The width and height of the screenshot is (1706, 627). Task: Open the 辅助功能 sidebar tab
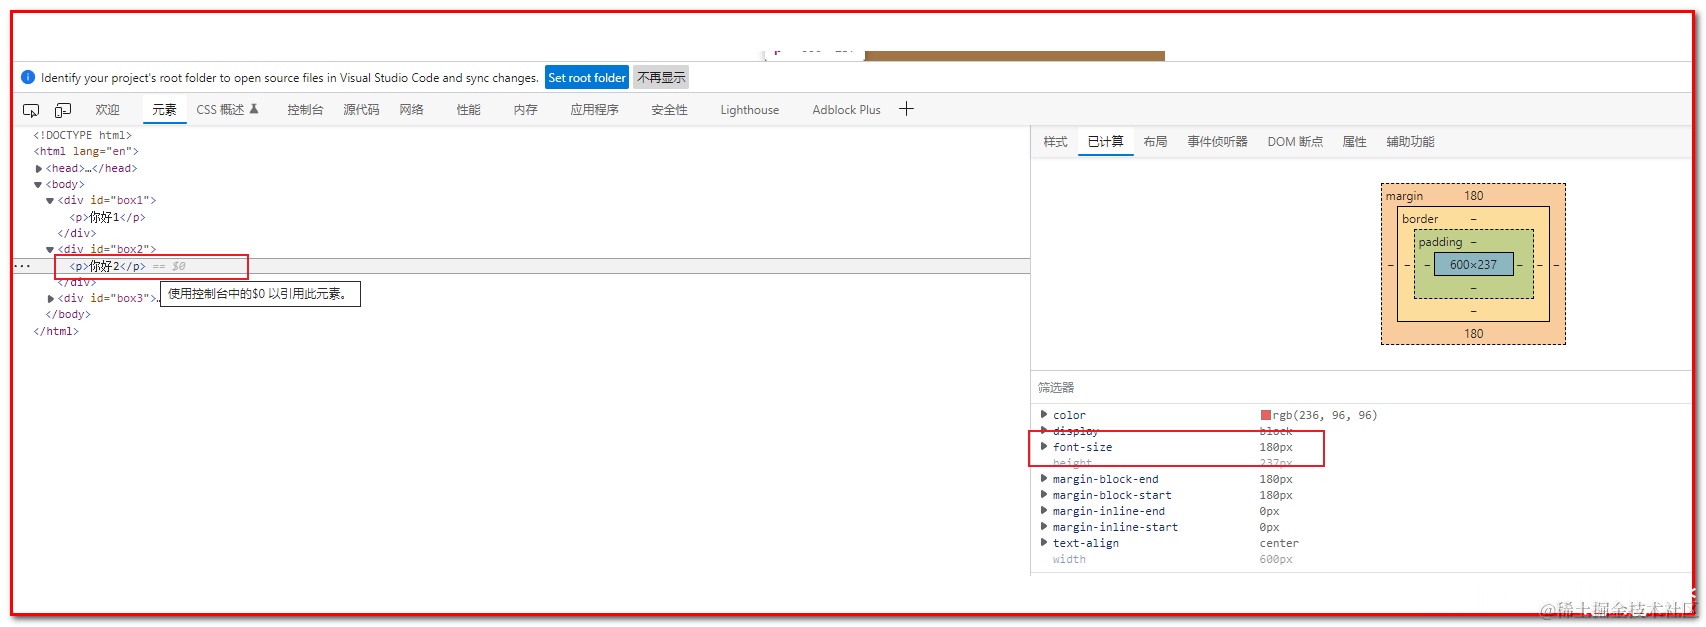coord(1410,142)
